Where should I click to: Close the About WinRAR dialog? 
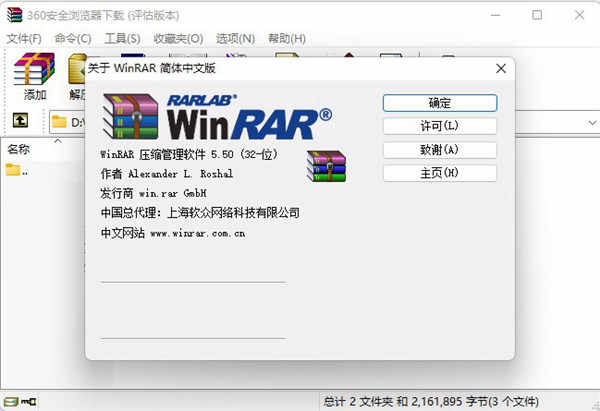(501, 69)
